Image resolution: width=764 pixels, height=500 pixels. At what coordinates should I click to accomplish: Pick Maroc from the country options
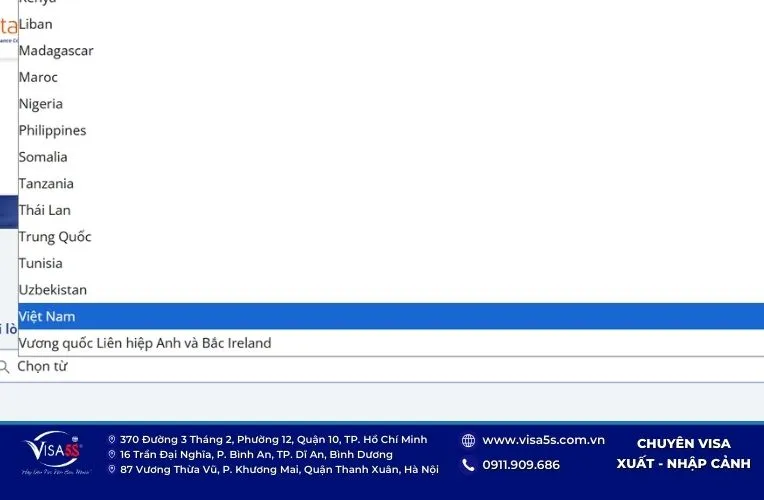coord(391,77)
